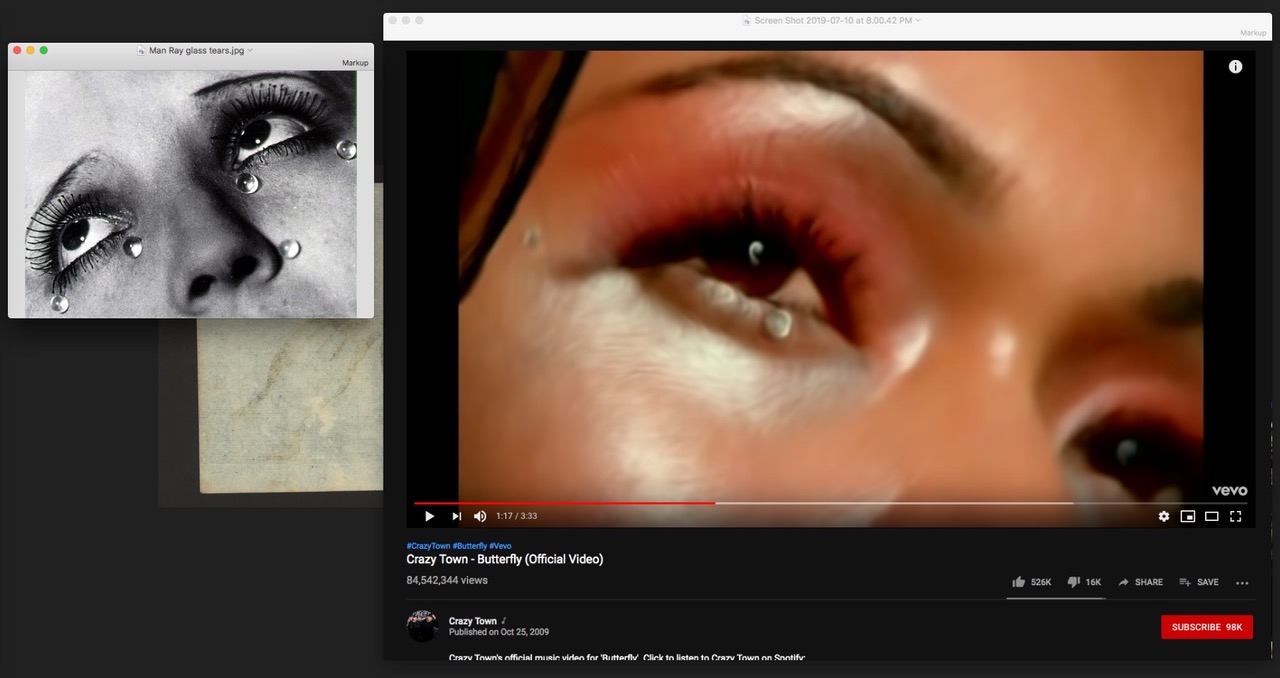Click video title Crazy Town - Butterfly (Official Video)
1280x678 pixels.
(x=505, y=559)
